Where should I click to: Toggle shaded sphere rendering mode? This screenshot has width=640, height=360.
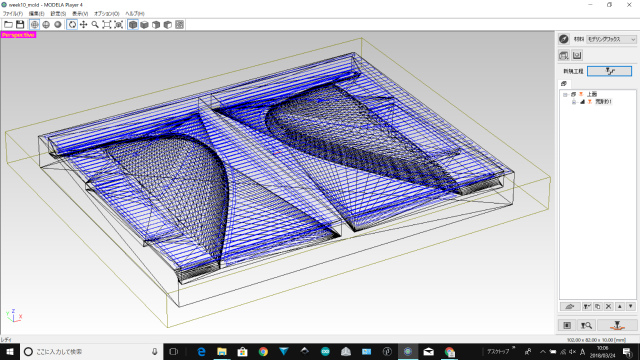click(58, 24)
